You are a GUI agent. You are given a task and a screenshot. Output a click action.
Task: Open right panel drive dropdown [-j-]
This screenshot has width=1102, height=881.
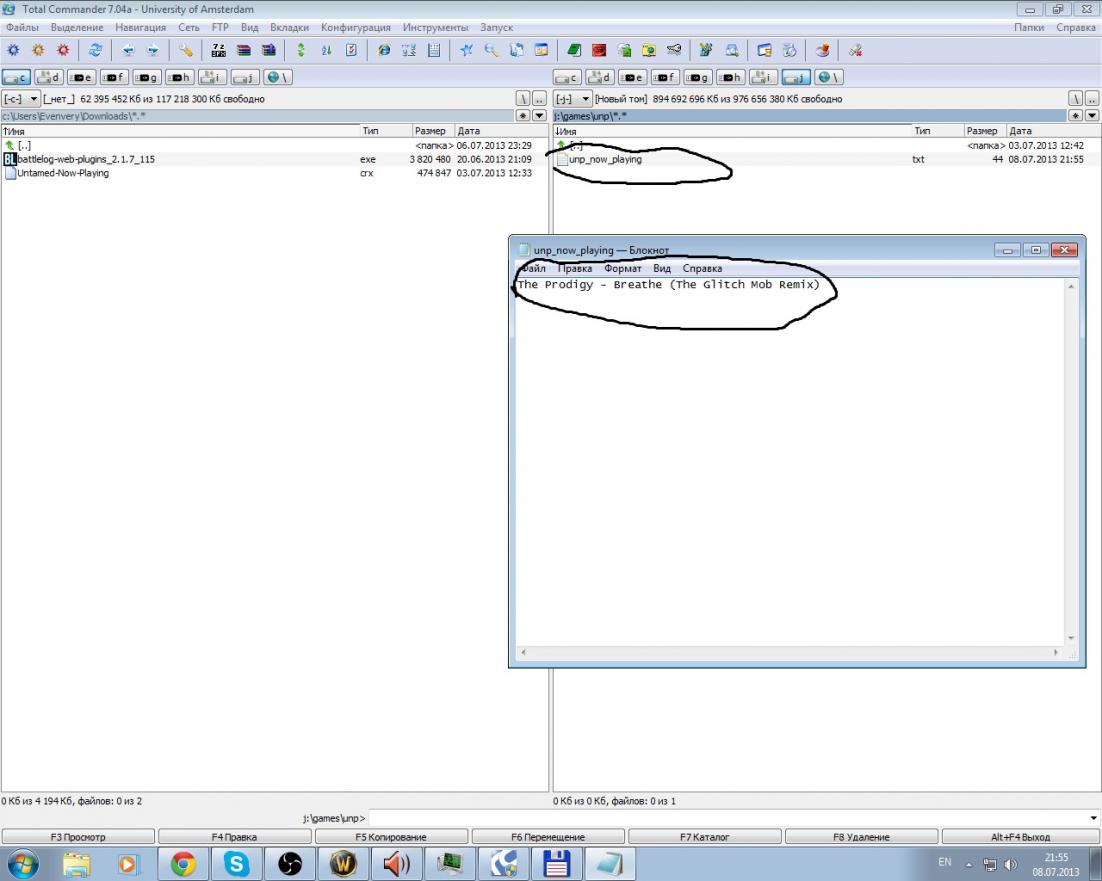click(x=572, y=99)
